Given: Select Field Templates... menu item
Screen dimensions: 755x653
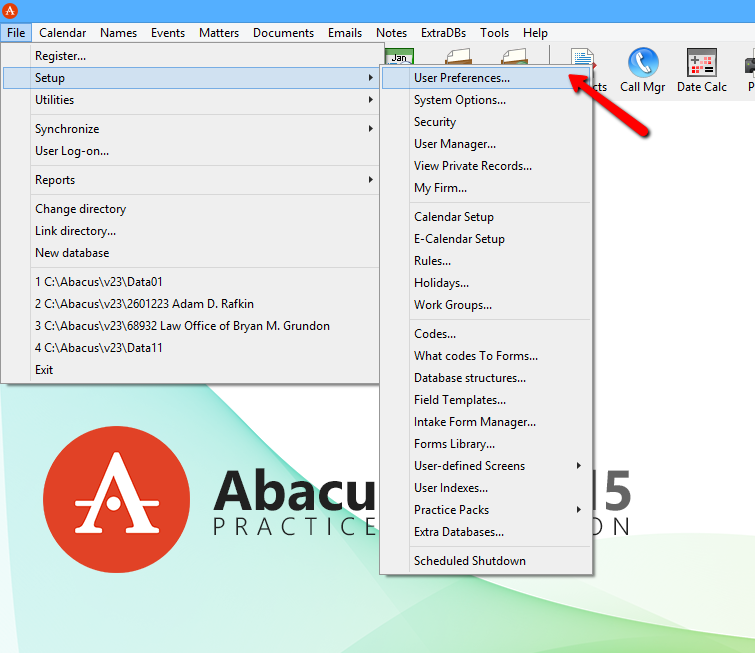Looking at the screenshot, I should [486, 400].
